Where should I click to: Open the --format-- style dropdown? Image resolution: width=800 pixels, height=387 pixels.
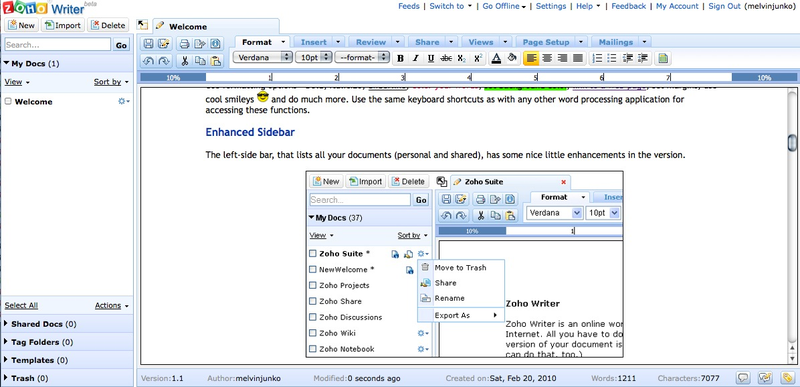click(x=362, y=58)
